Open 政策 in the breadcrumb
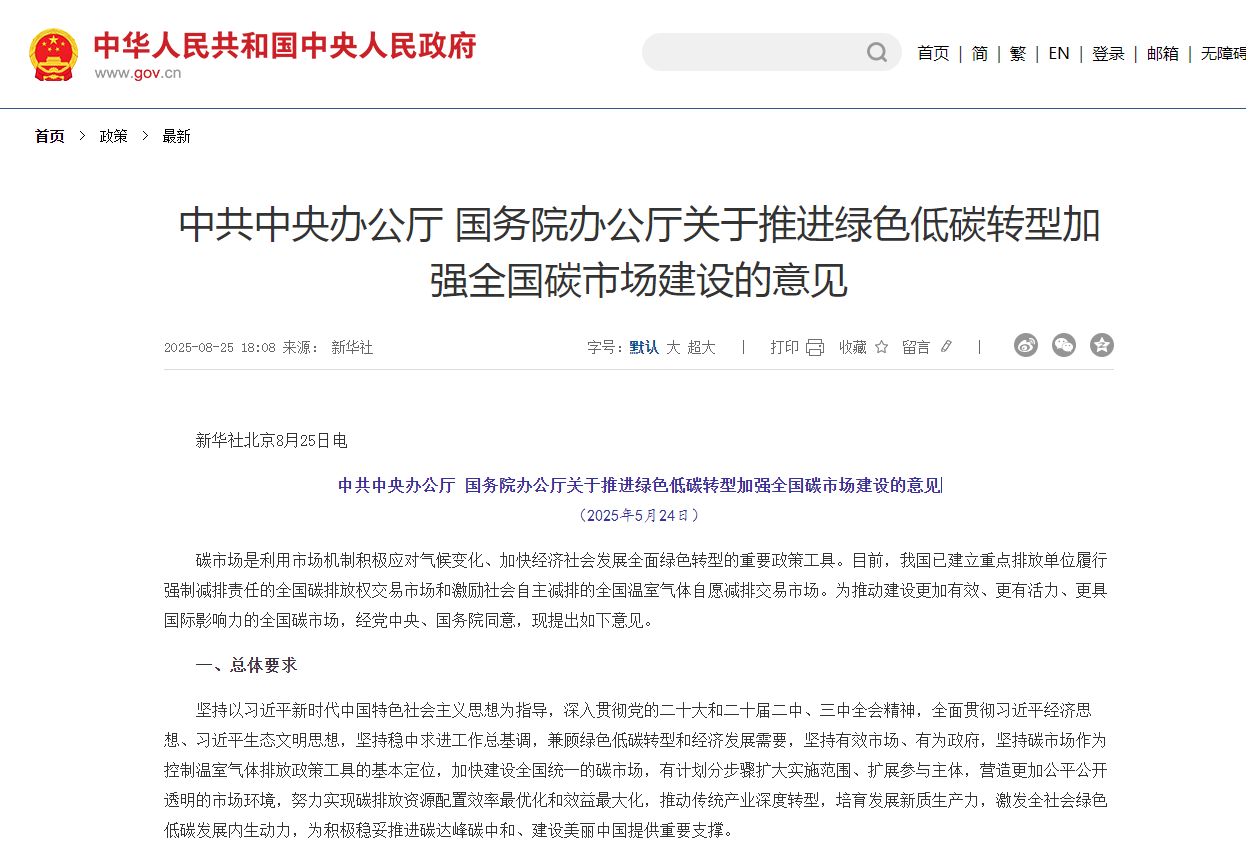The height and width of the screenshot is (856, 1246). [113, 136]
